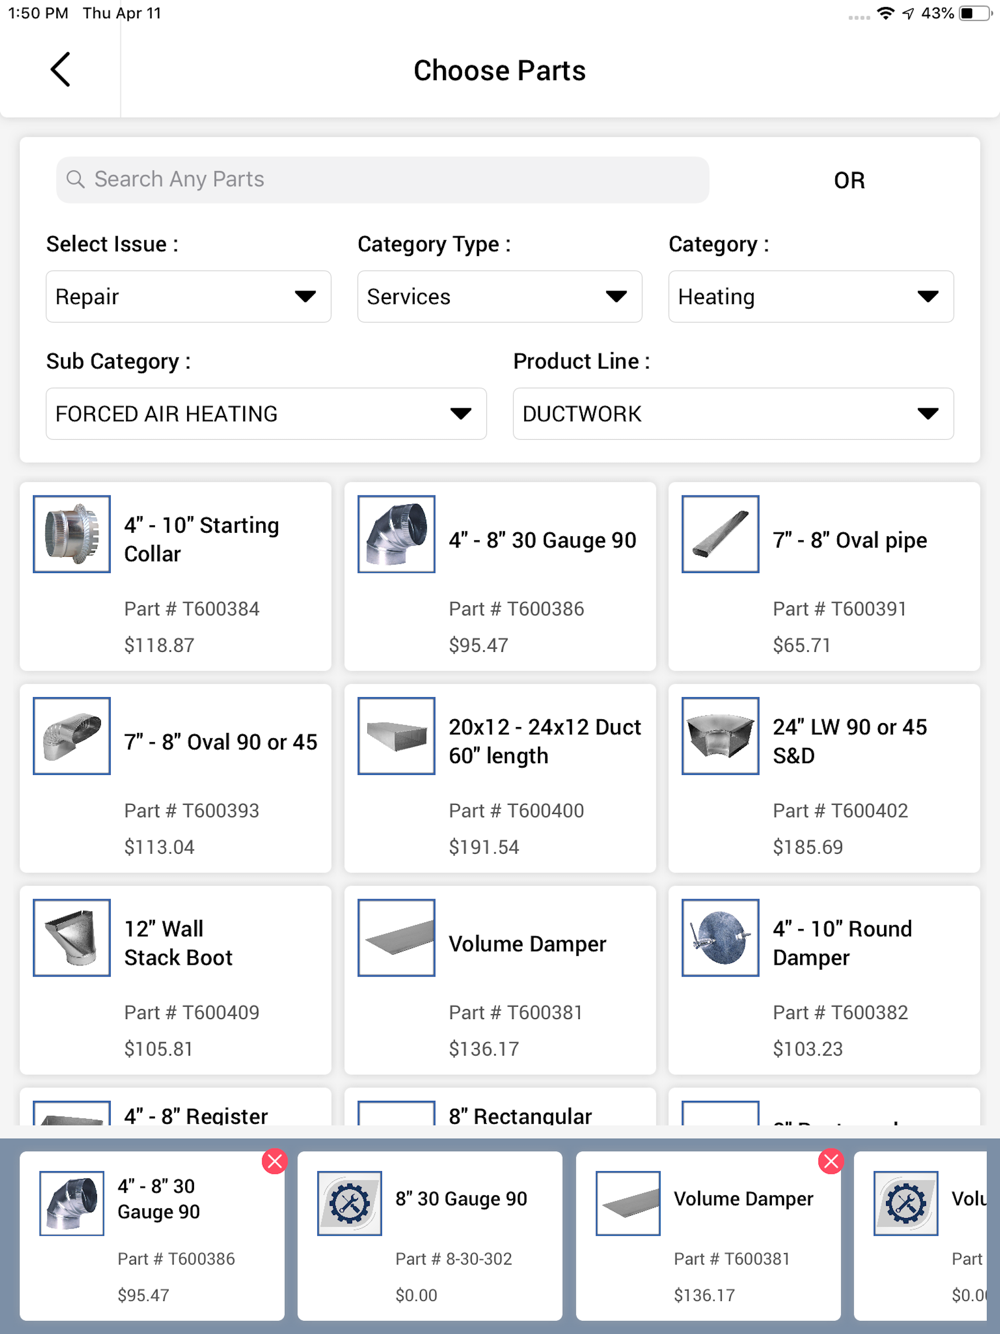1000x1334 pixels.
Task: Tap the search magnifier icon
Action: [x=75, y=179]
